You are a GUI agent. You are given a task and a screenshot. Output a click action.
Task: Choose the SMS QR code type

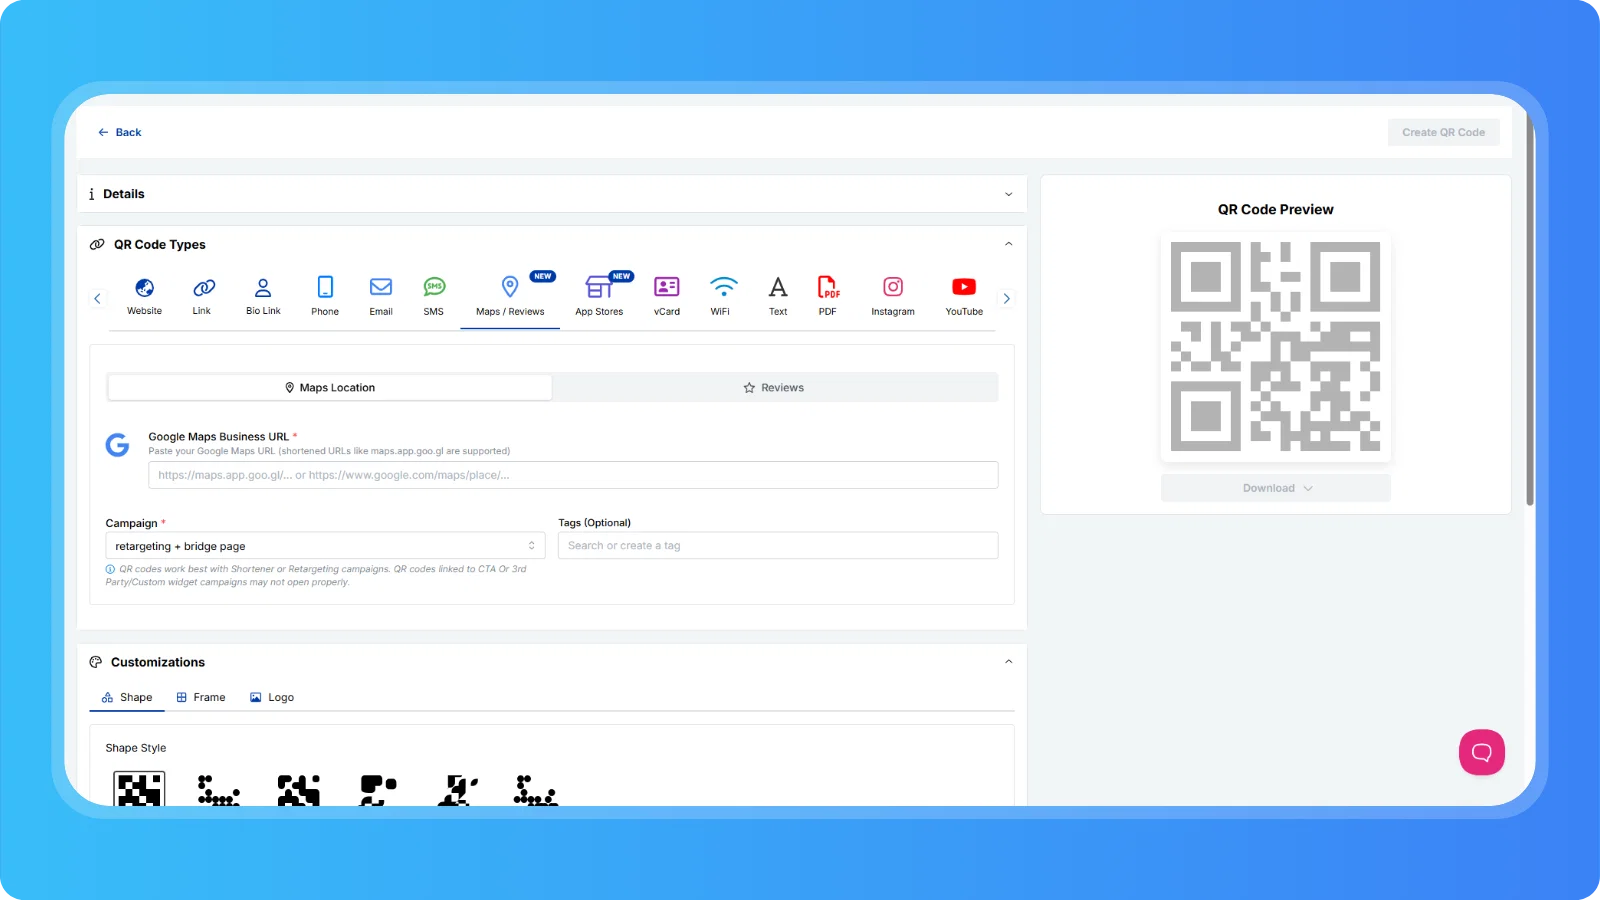click(433, 296)
